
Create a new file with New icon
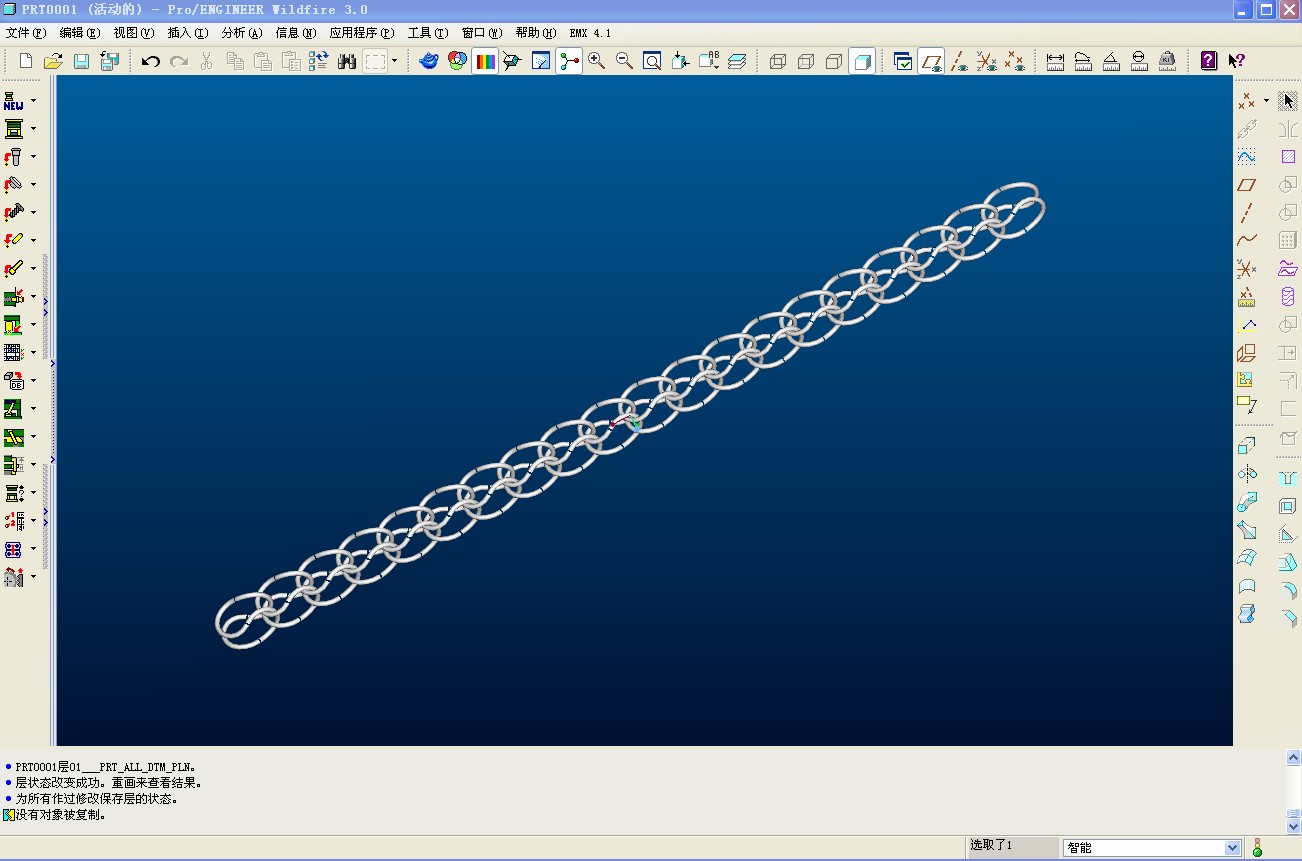click(26, 61)
